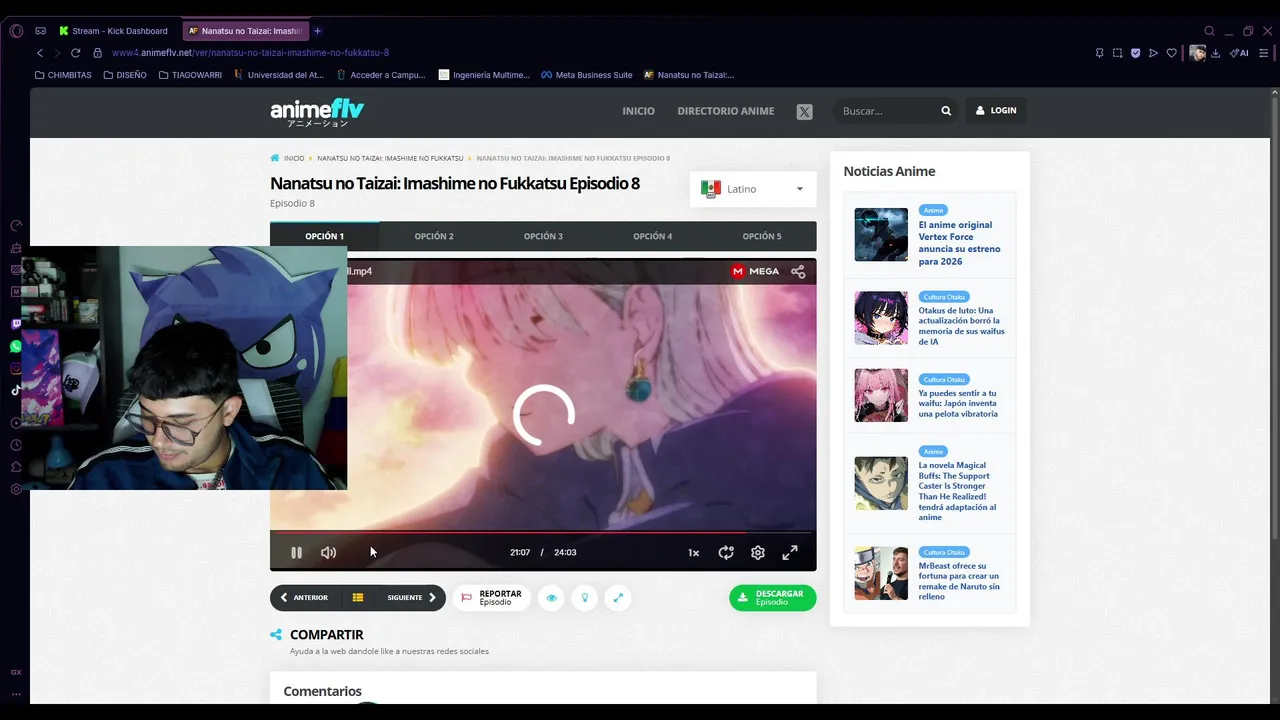Toggle the lightbulb lights-off button
The image size is (1280, 720).
584,598
